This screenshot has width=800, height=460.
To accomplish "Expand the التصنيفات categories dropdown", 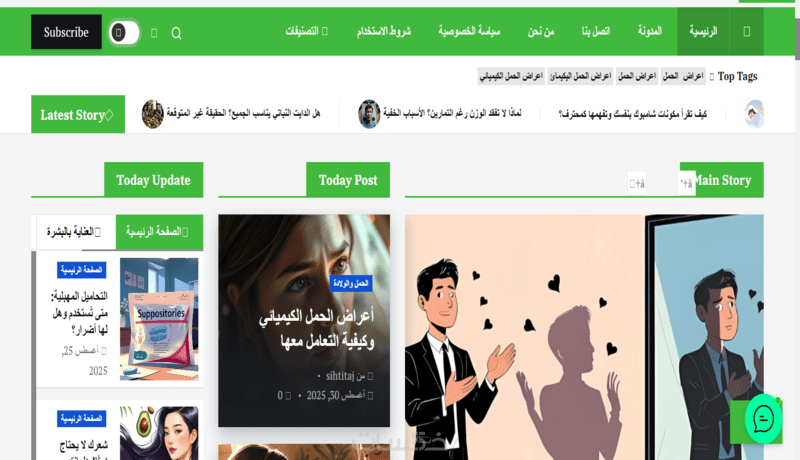I will click(307, 31).
